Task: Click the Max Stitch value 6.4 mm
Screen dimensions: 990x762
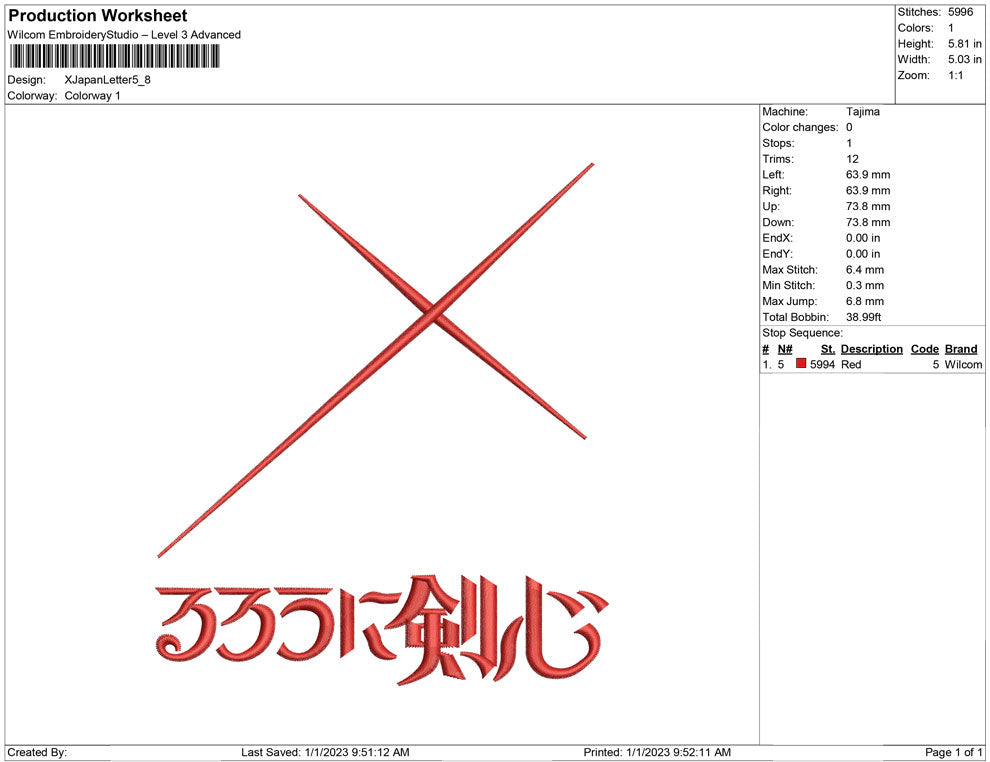Action: 863,269
